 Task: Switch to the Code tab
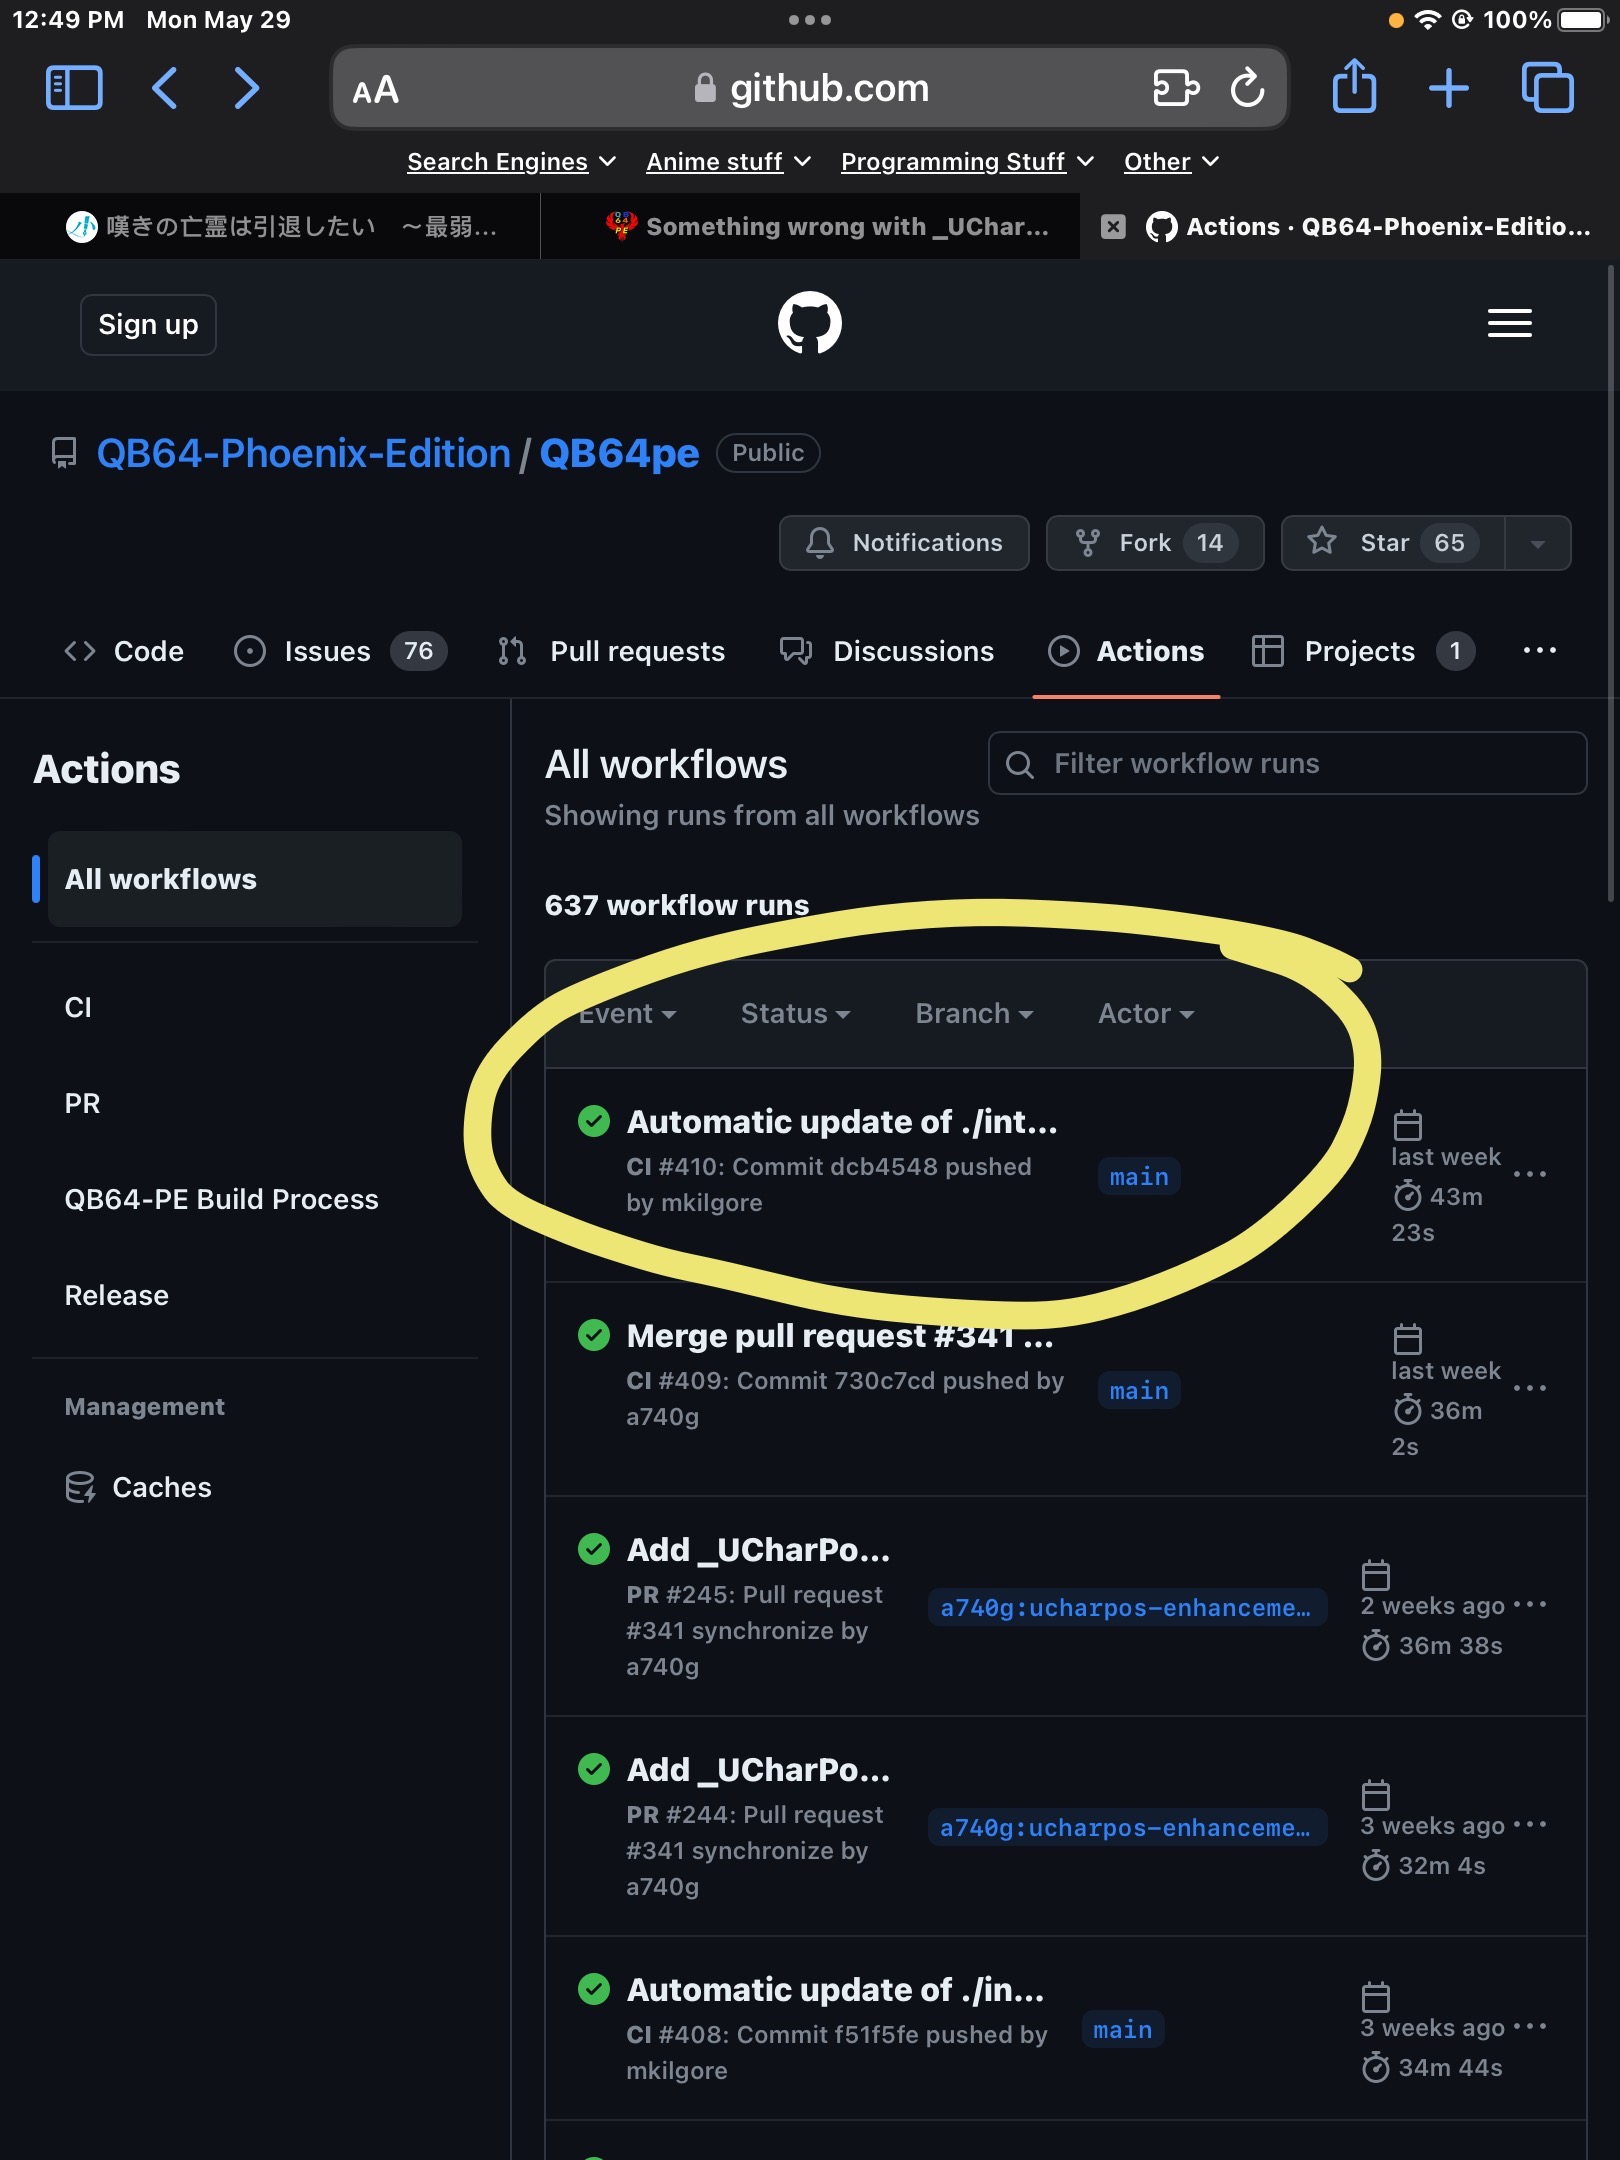(x=124, y=651)
